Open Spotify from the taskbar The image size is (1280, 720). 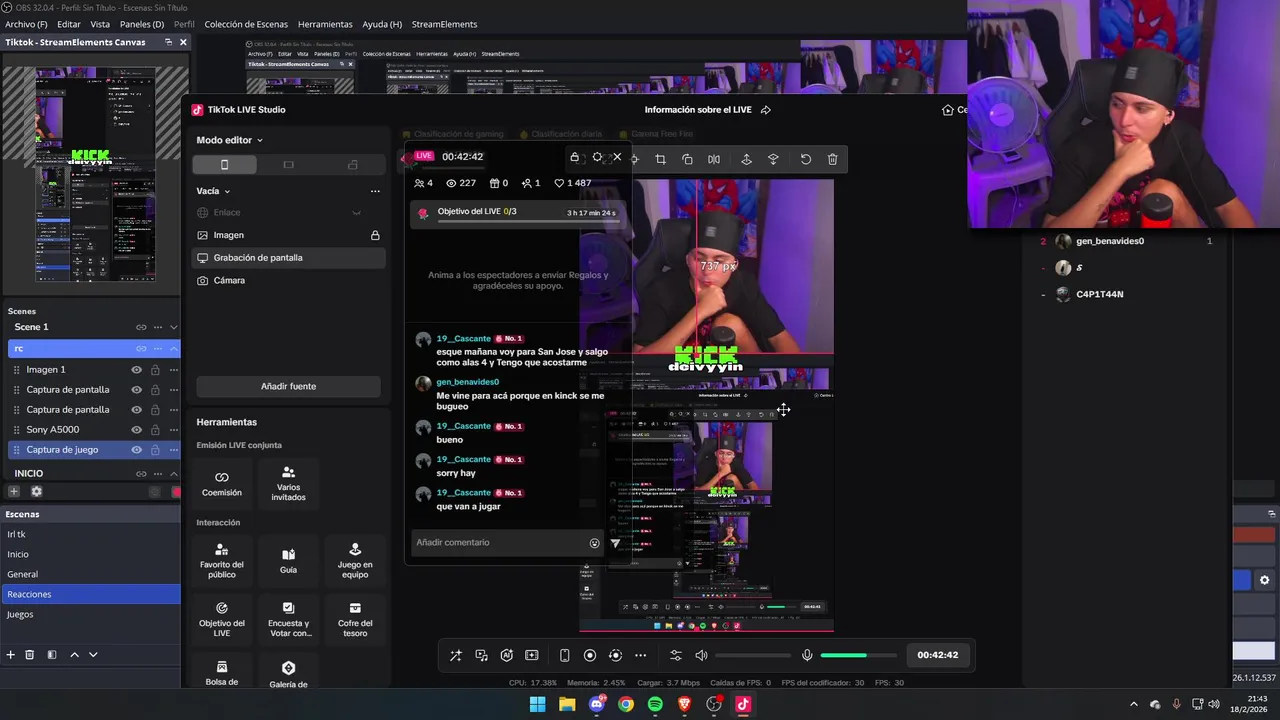click(x=655, y=704)
